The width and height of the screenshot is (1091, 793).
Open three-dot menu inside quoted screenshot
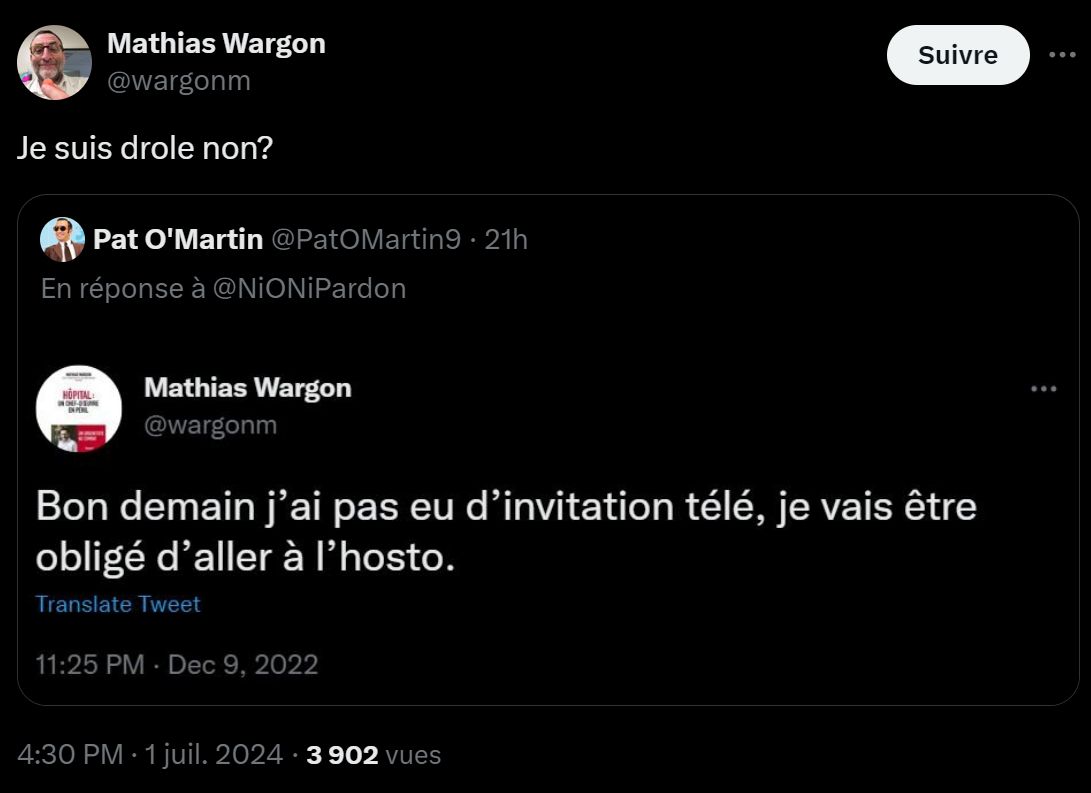pyautogui.click(x=1043, y=388)
